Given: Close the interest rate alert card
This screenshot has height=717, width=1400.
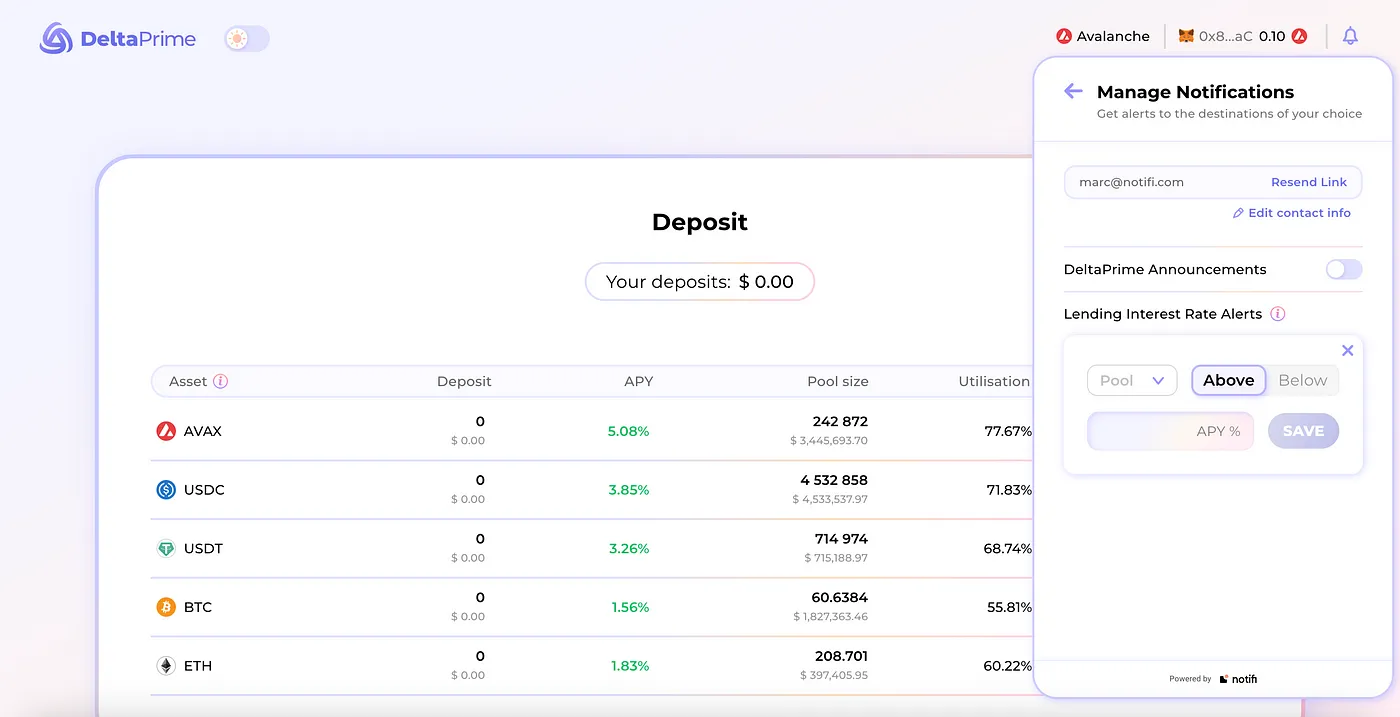Looking at the screenshot, I should 1347,350.
